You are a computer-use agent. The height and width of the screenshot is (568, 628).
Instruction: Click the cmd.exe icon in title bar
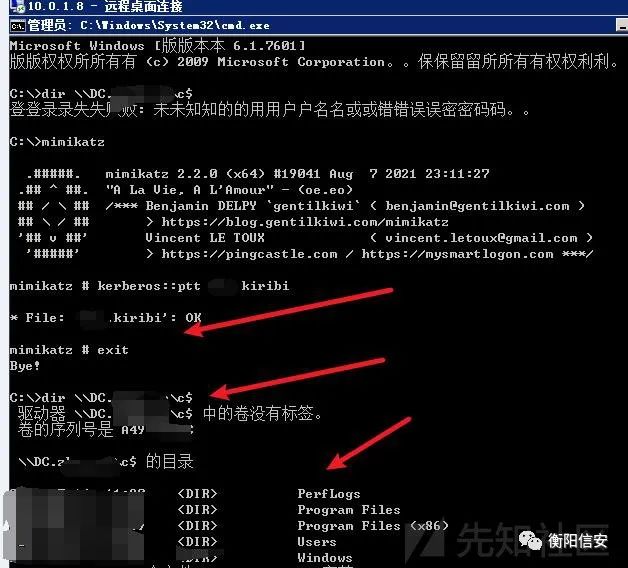(x=18, y=26)
